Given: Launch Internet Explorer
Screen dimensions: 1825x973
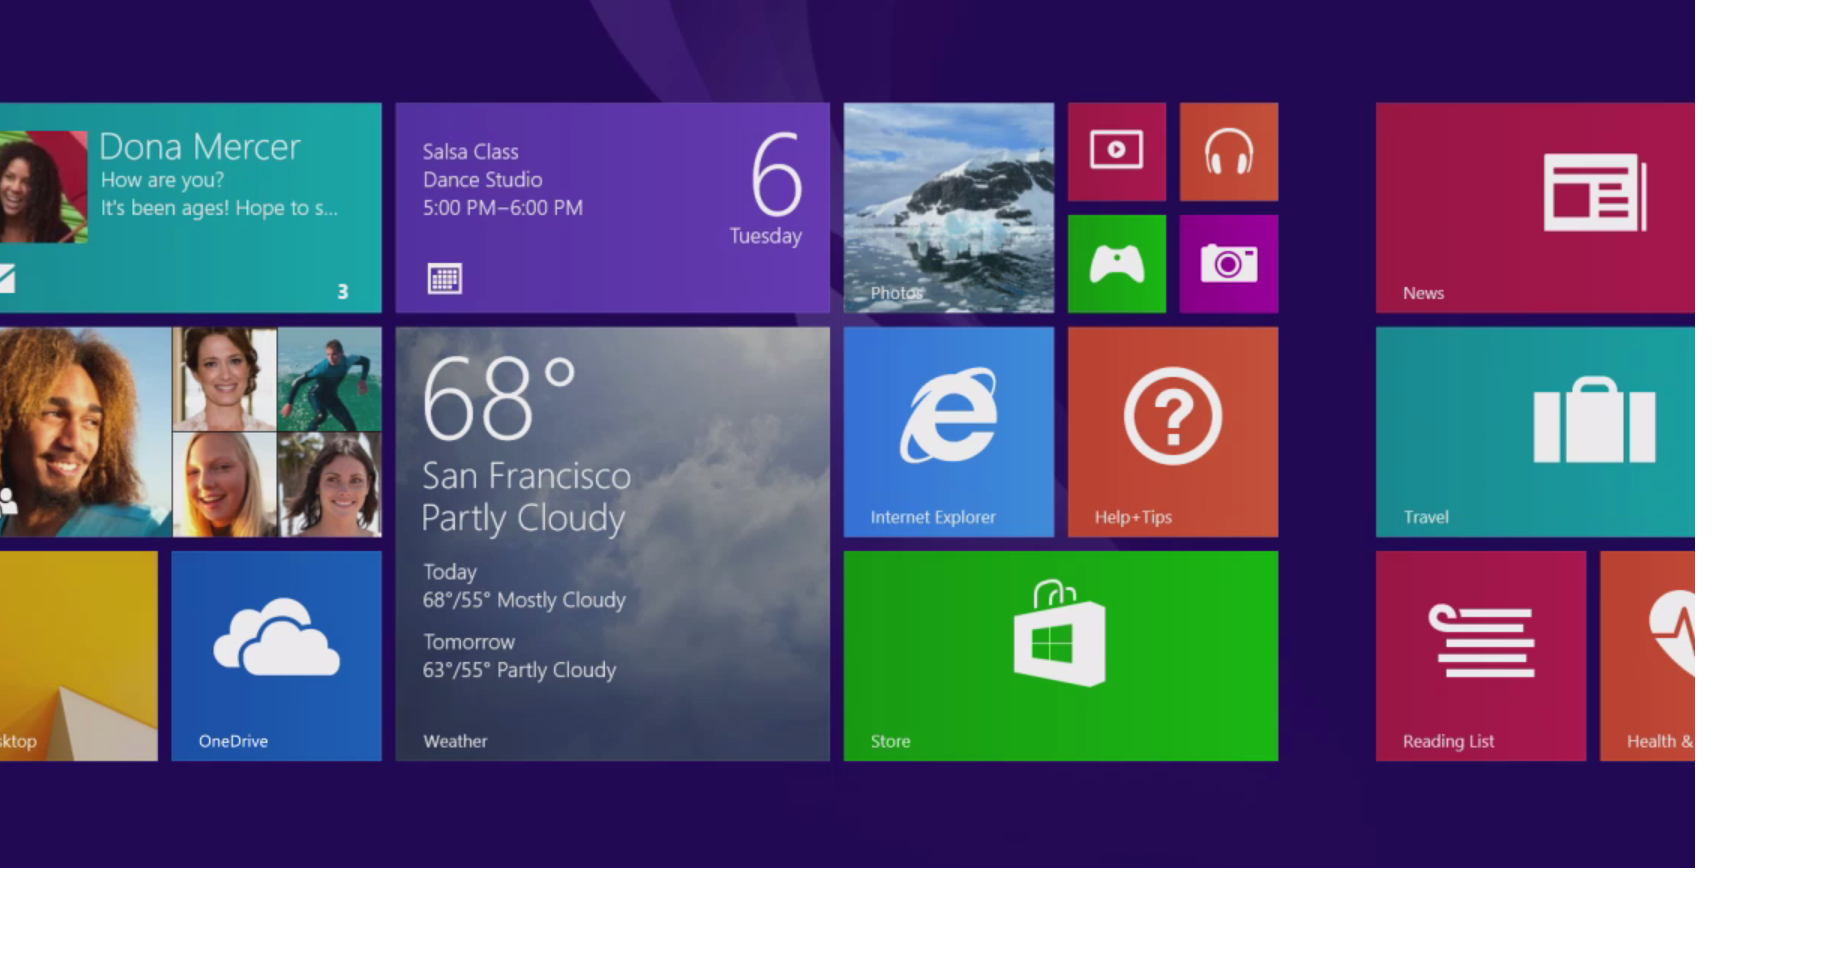Looking at the screenshot, I should 948,431.
